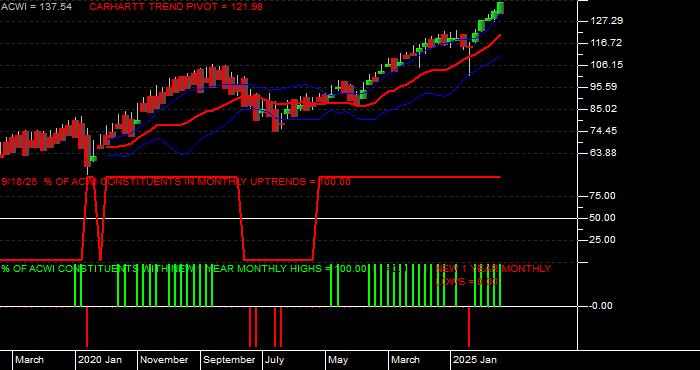Click the new 1 year monthly highs label

click(183, 269)
